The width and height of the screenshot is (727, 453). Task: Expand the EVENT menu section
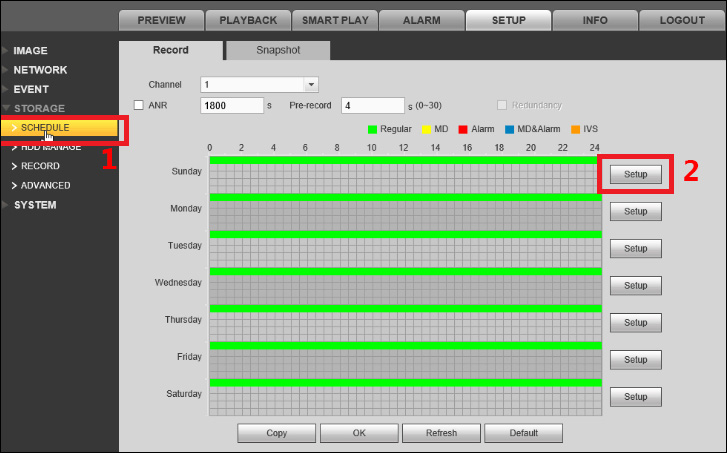pyautogui.click(x=31, y=89)
